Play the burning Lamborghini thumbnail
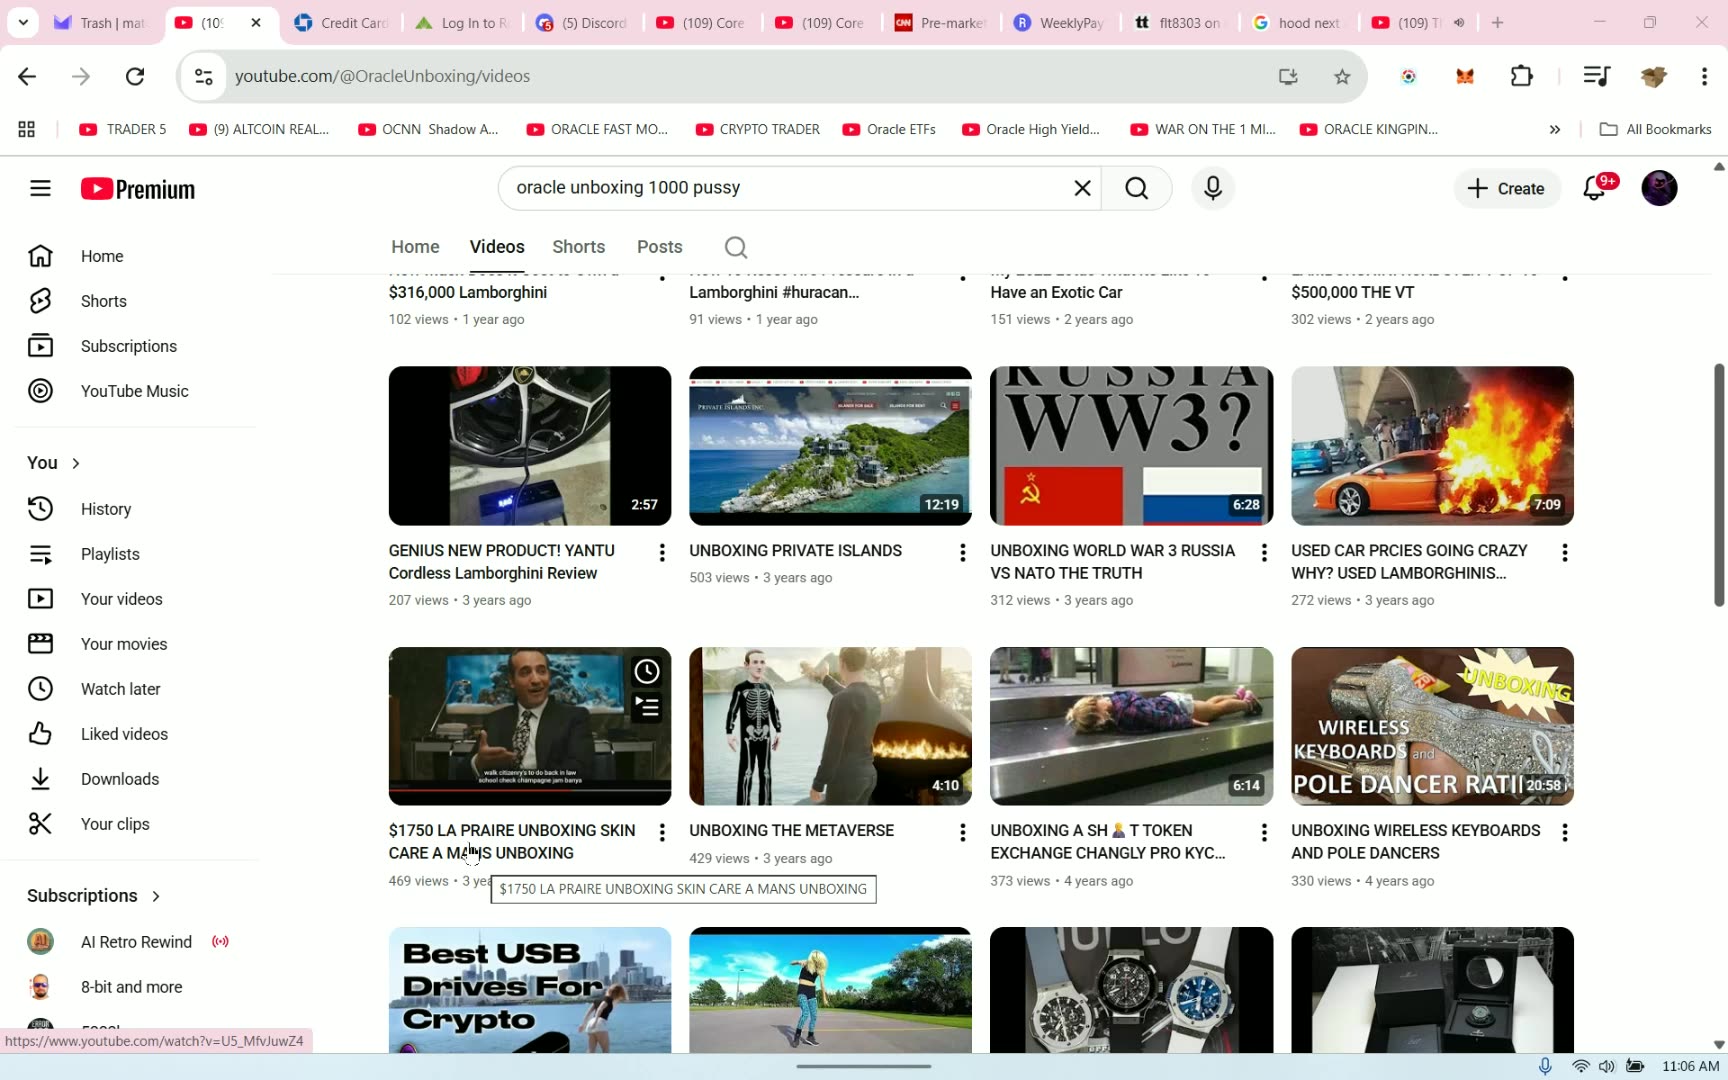Image resolution: width=1728 pixels, height=1080 pixels. (1432, 446)
